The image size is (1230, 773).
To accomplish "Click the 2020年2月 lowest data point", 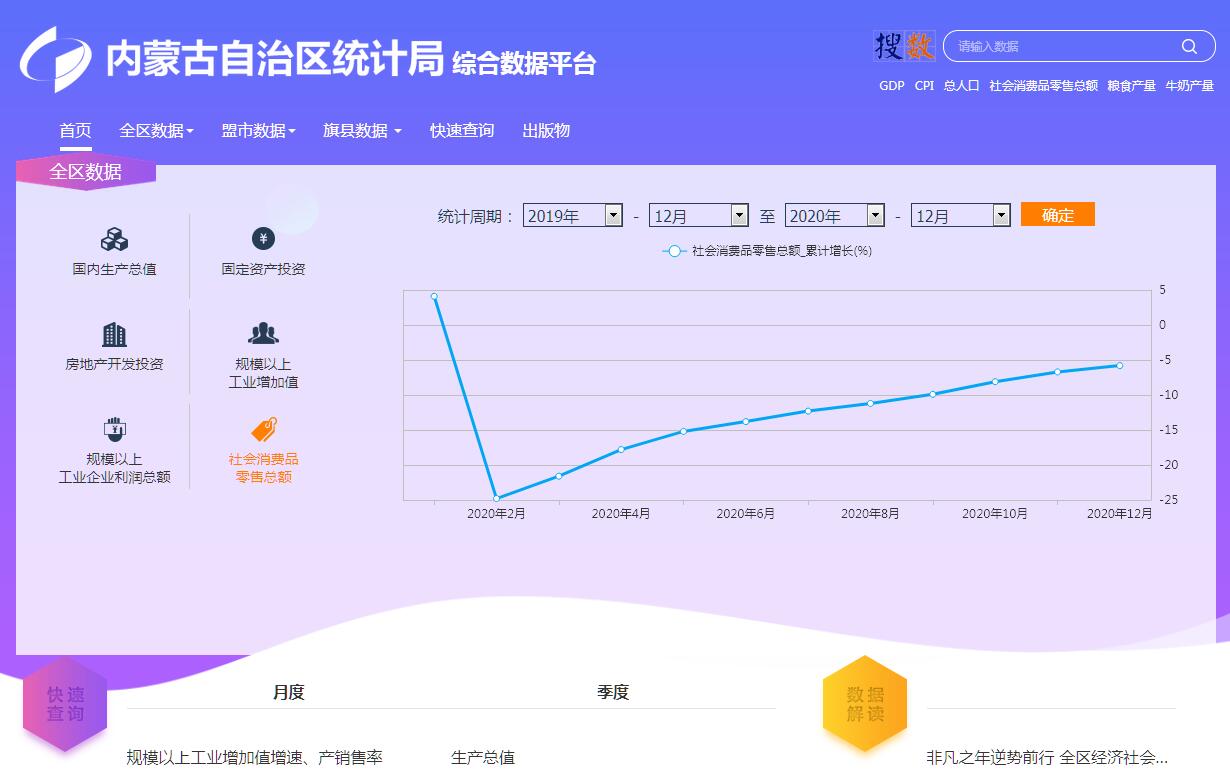I will coord(496,498).
